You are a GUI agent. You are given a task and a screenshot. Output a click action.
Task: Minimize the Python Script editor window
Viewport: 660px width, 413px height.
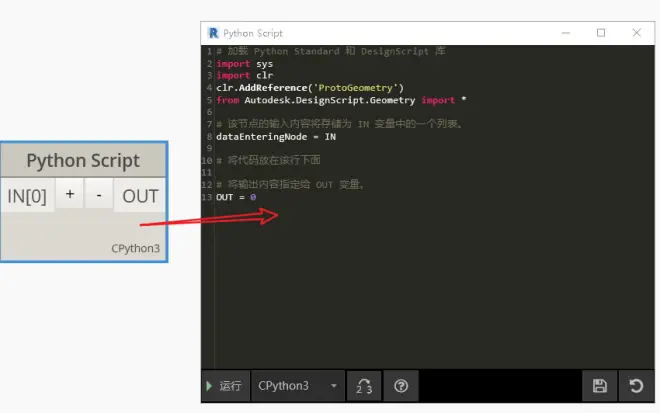[x=566, y=33]
